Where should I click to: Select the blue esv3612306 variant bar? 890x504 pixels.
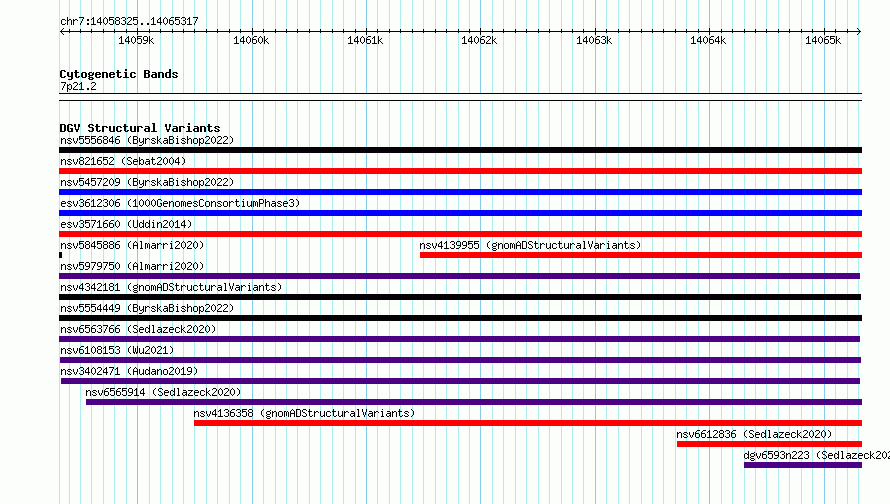460,213
